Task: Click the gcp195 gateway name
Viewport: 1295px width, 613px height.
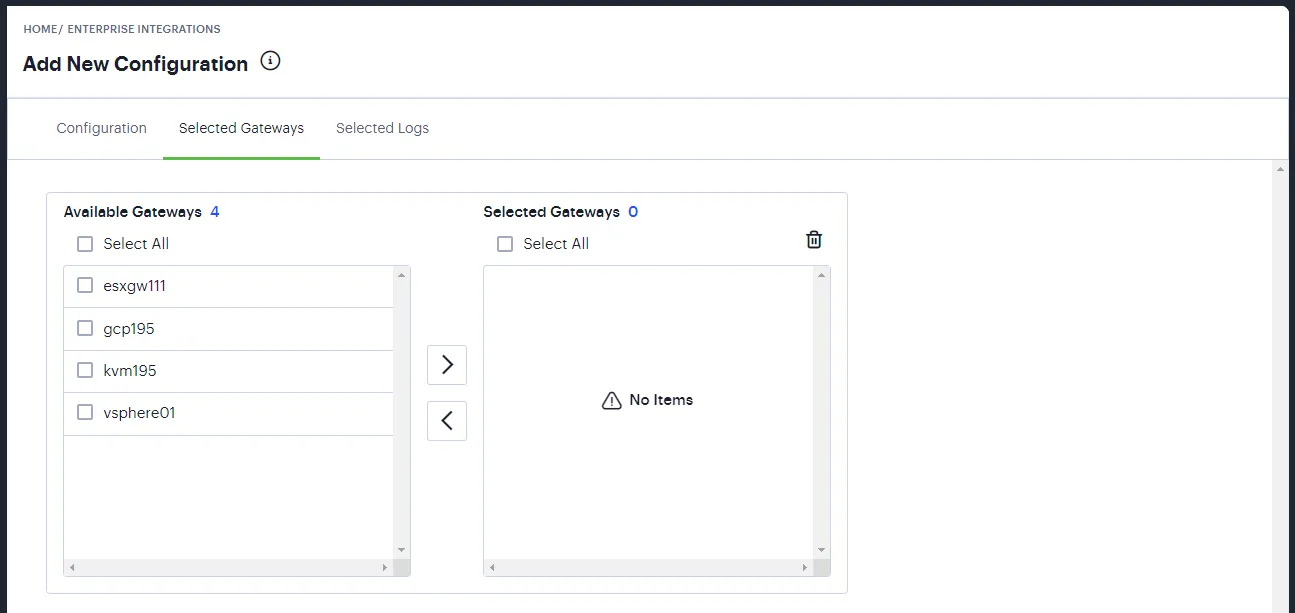Action: pyautogui.click(x=129, y=328)
